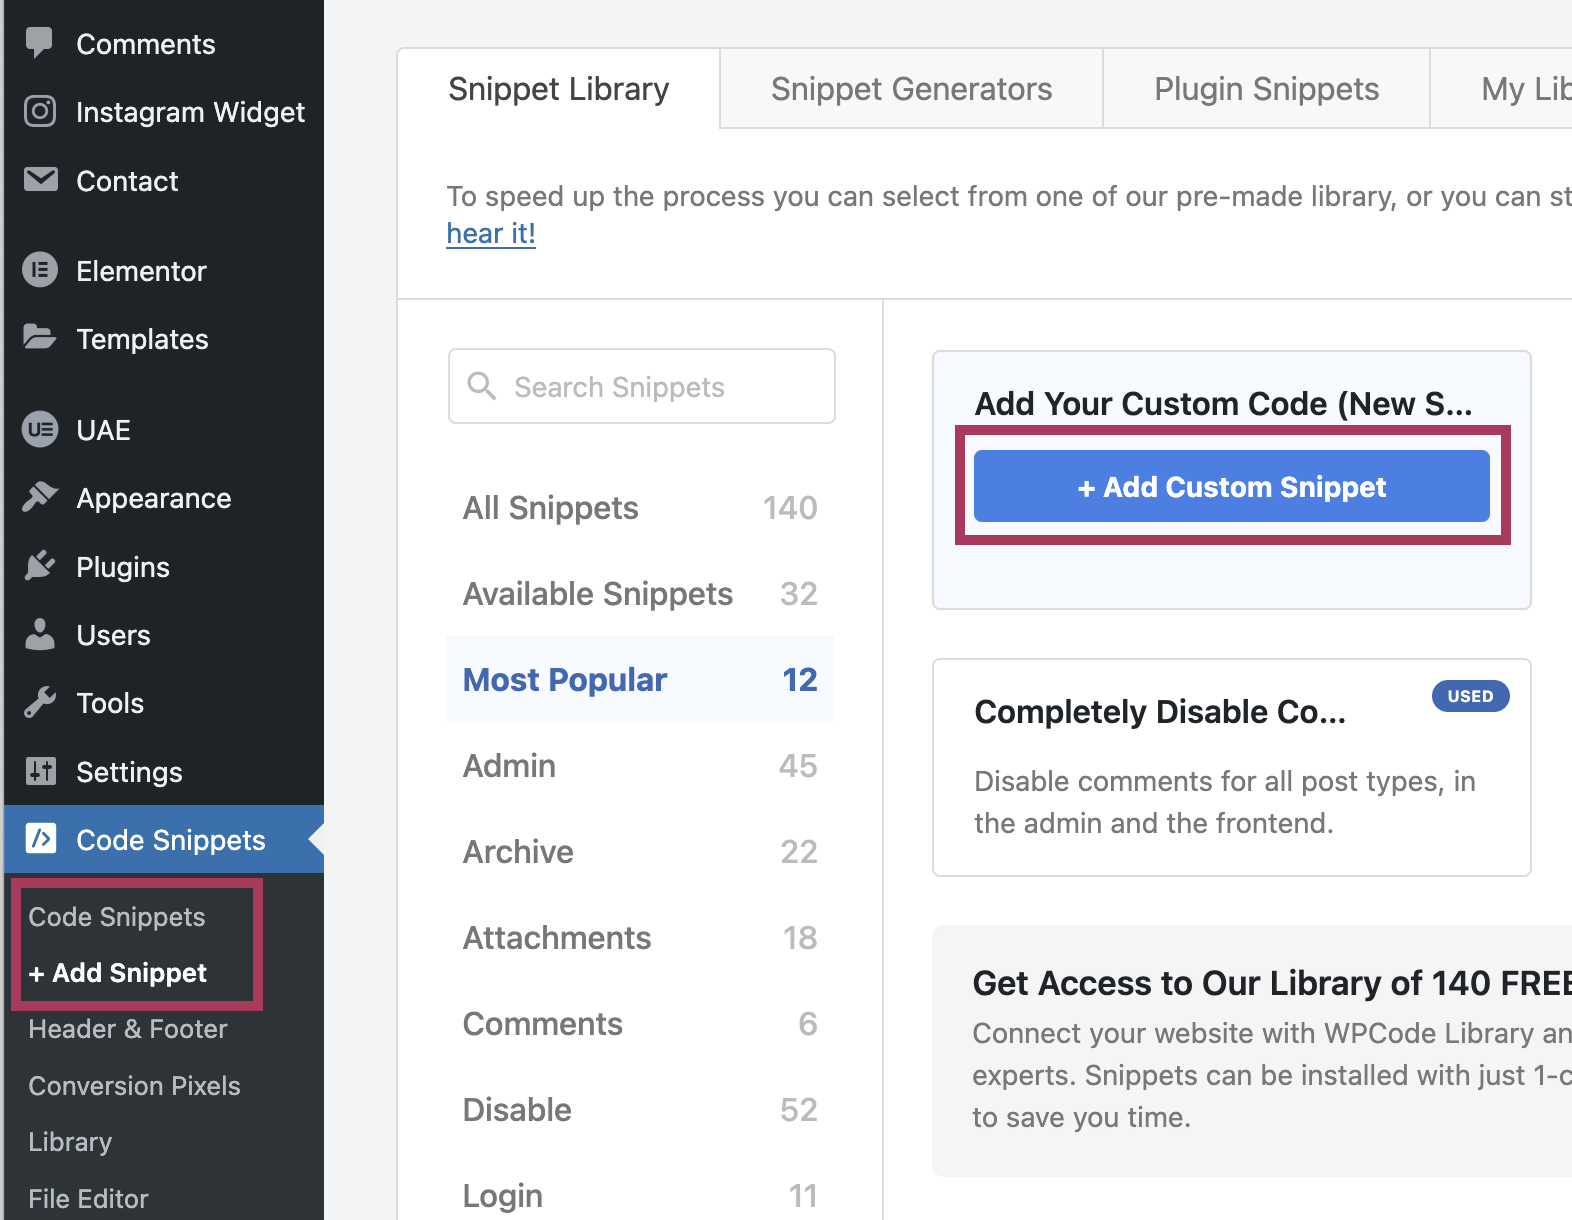Open Conversion Pixels submenu item
This screenshot has width=1572, height=1220.
pos(135,1086)
